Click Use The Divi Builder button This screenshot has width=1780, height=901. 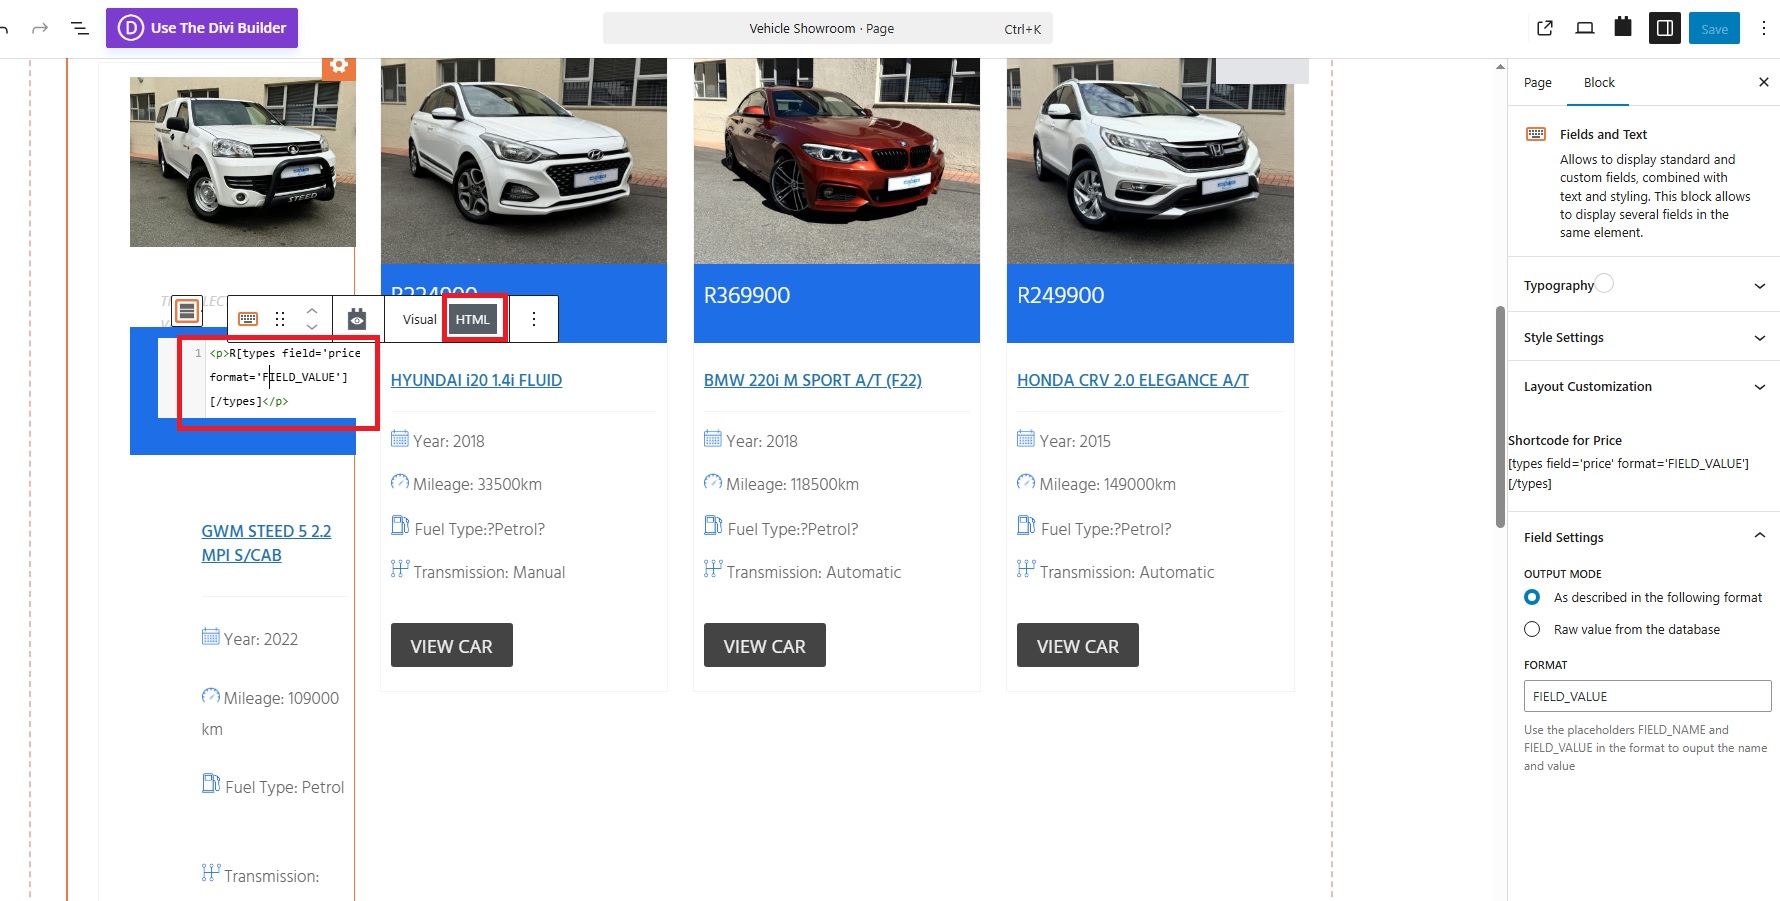pos(202,28)
